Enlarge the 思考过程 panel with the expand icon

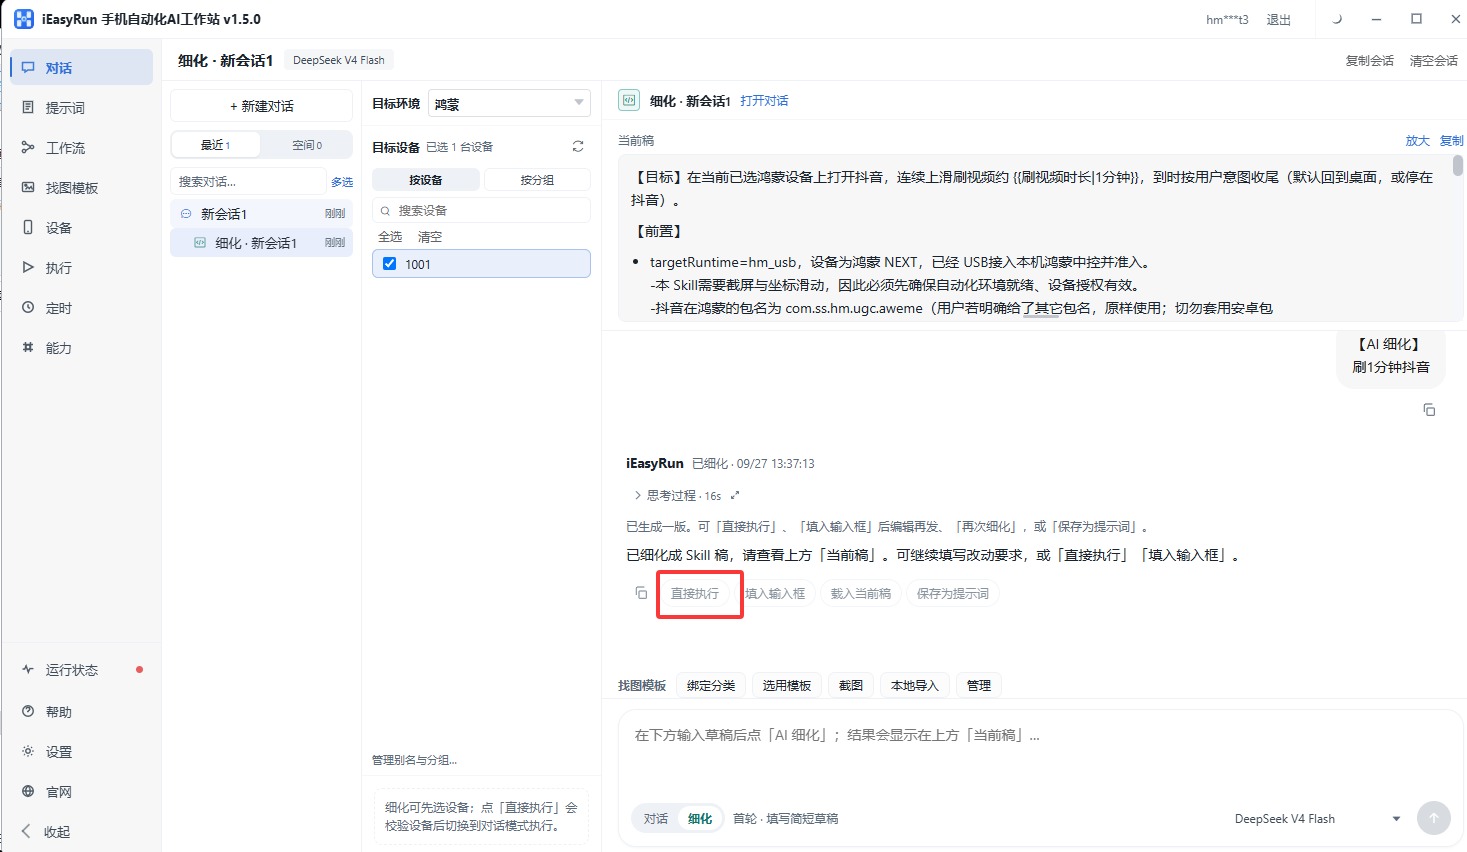[x=735, y=495]
